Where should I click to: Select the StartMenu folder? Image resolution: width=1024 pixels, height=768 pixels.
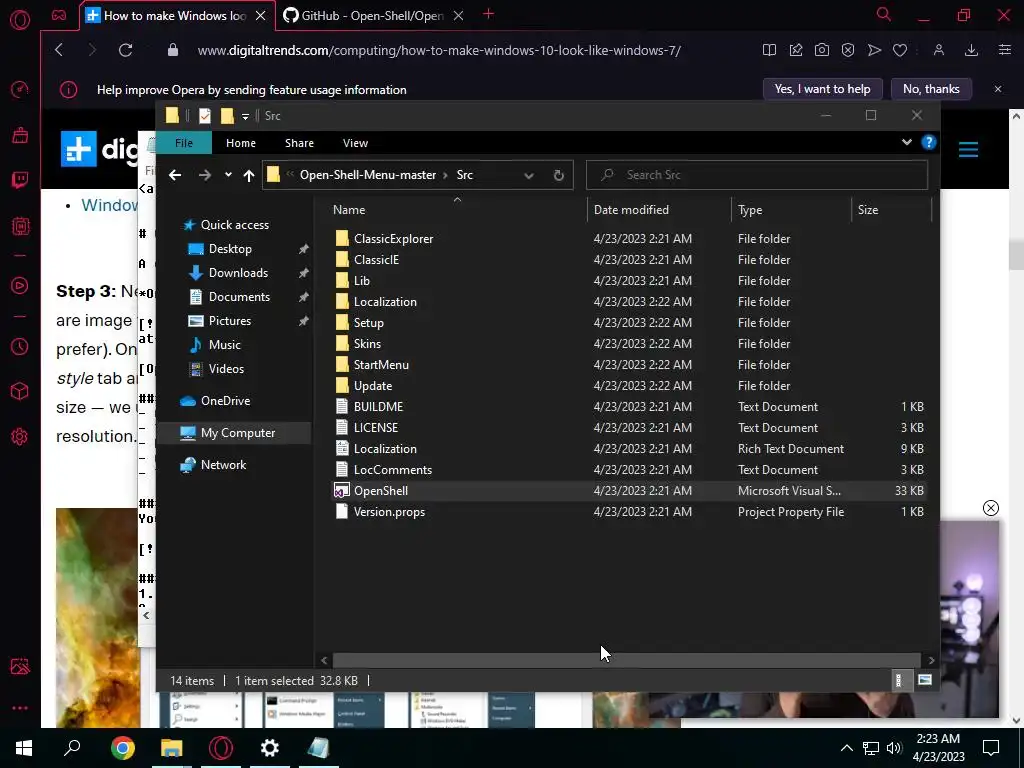(x=381, y=364)
